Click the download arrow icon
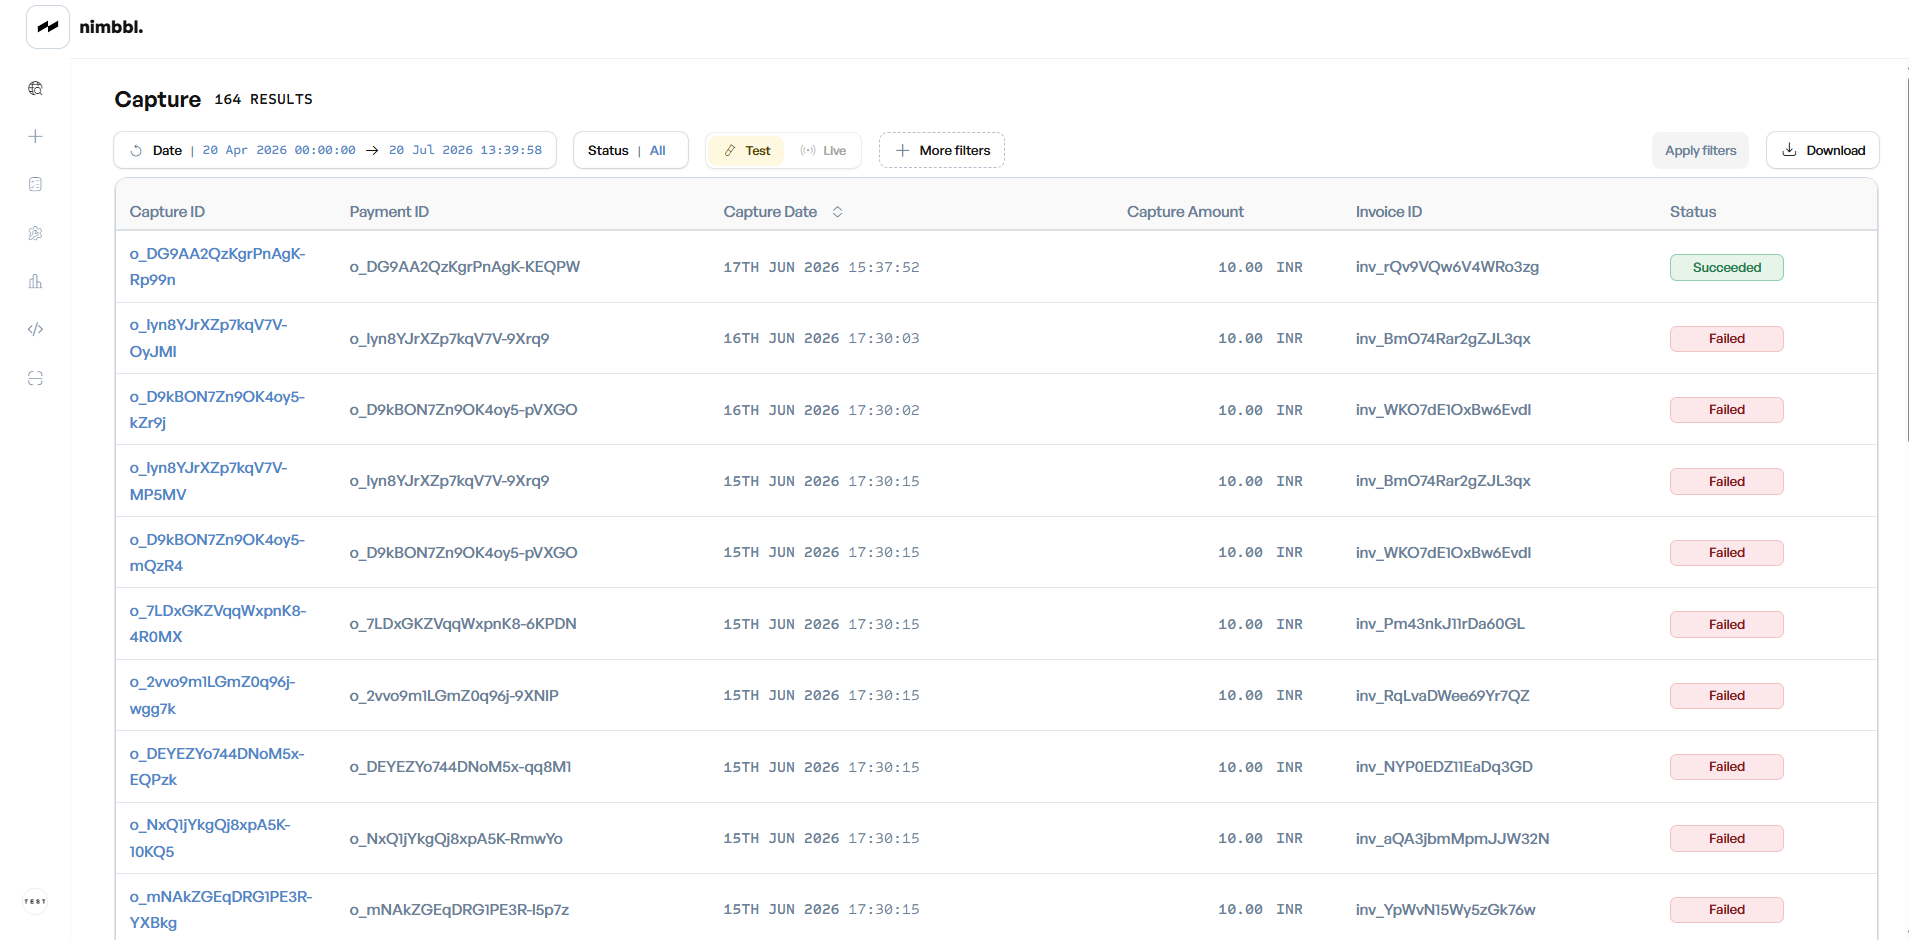 coord(1789,150)
